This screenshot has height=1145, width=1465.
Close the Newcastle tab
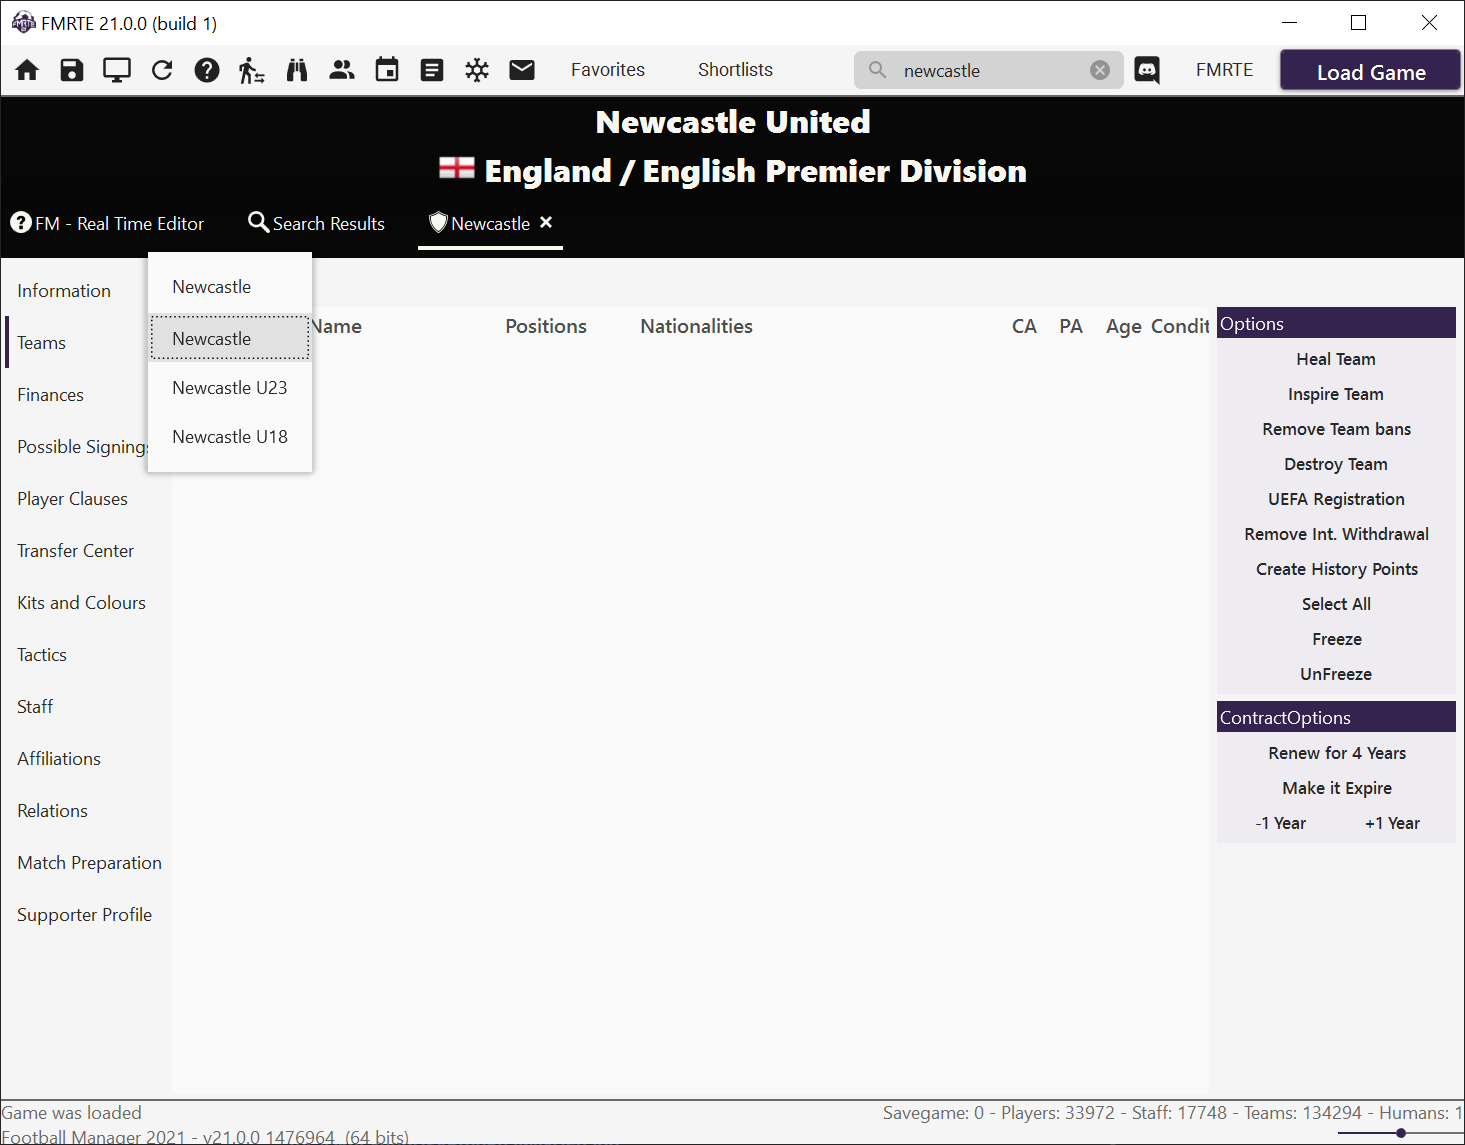tap(546, 222)
